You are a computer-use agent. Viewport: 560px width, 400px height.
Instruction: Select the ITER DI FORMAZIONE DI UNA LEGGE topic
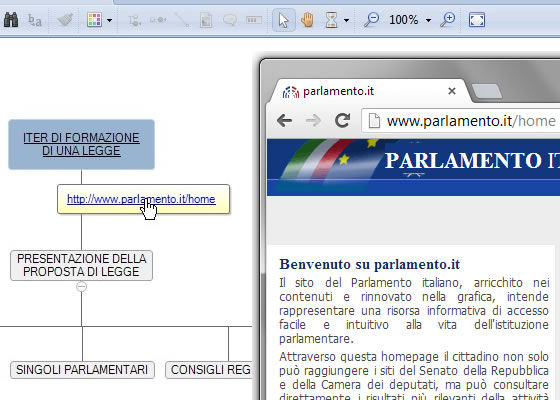point(81,144)
